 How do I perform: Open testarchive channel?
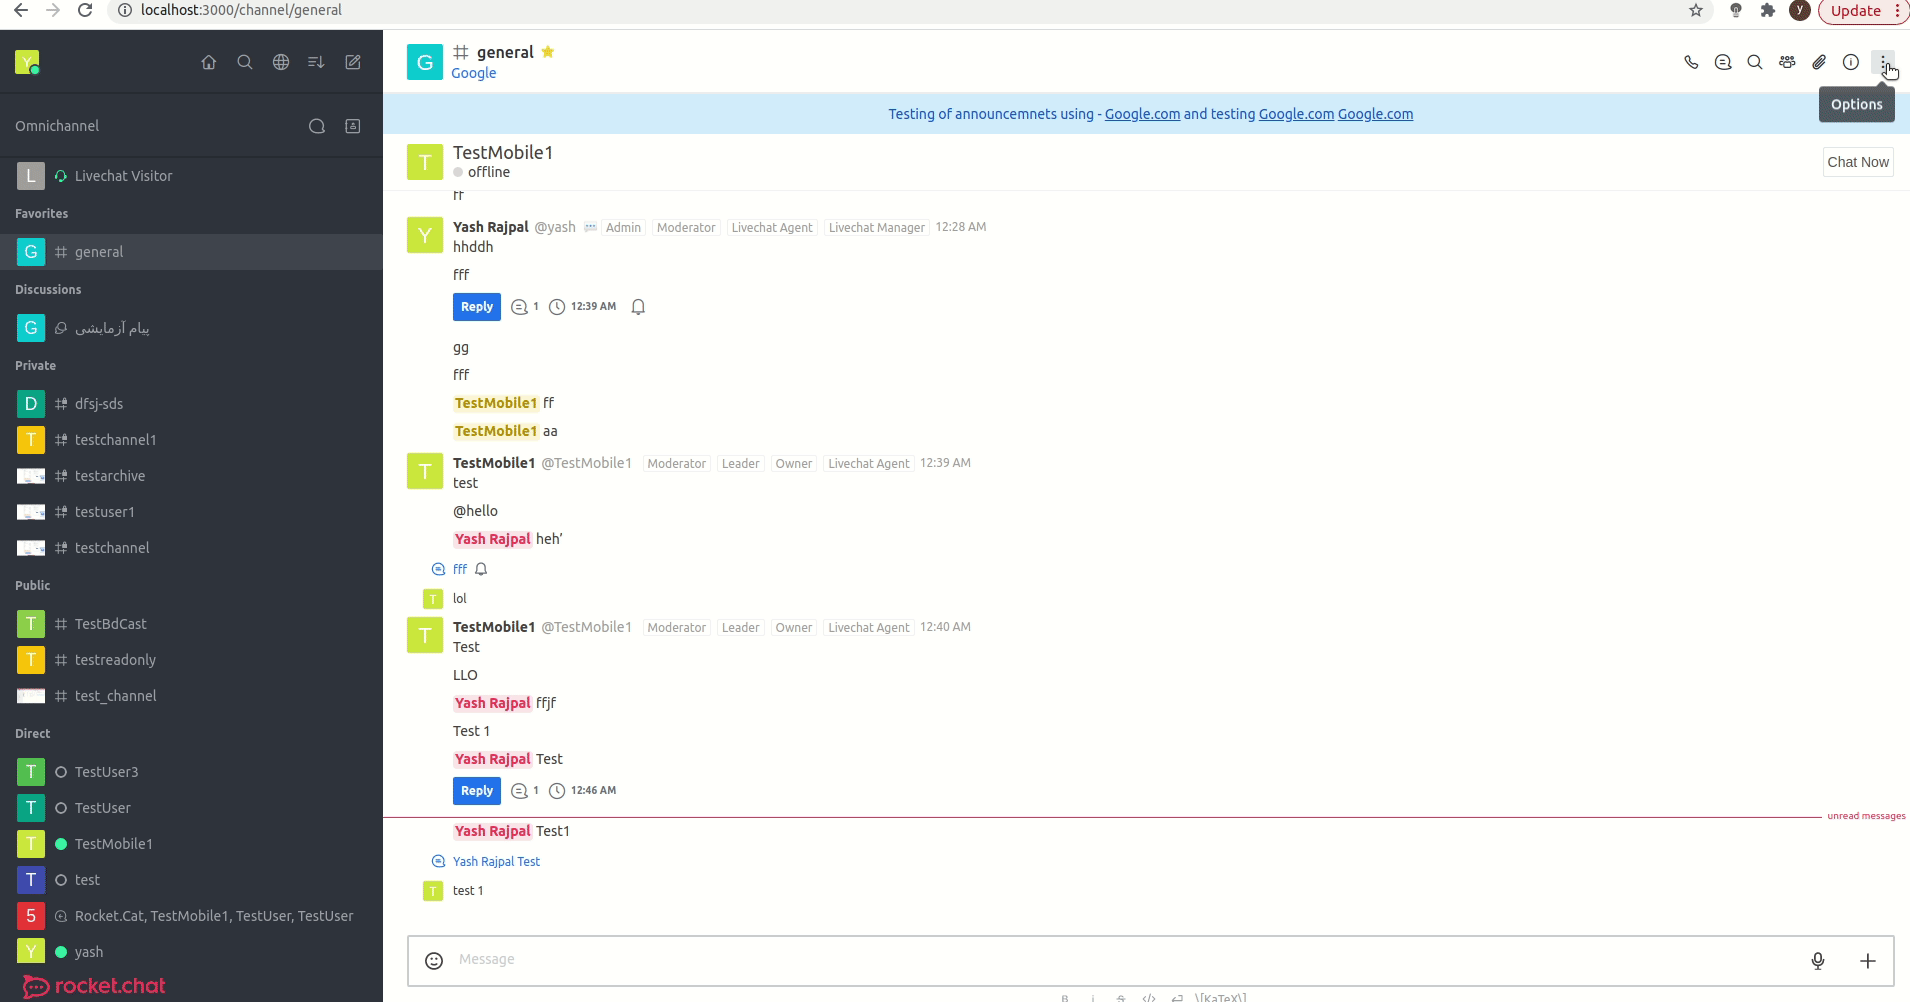click(x=191, y=476)
